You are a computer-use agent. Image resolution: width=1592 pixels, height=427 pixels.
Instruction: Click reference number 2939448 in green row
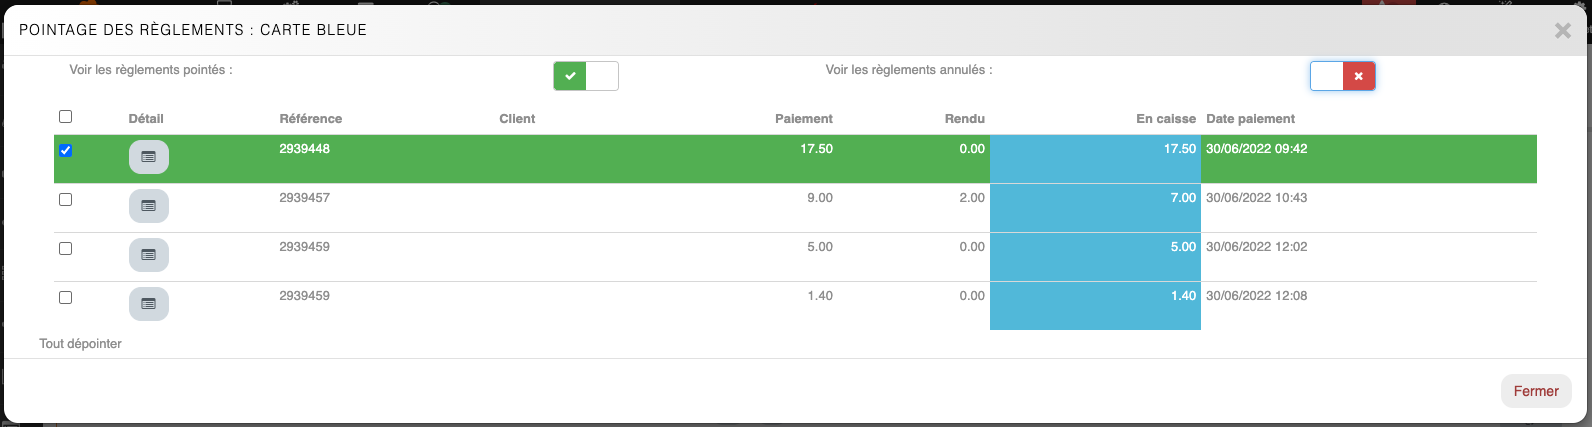[305, 149]
